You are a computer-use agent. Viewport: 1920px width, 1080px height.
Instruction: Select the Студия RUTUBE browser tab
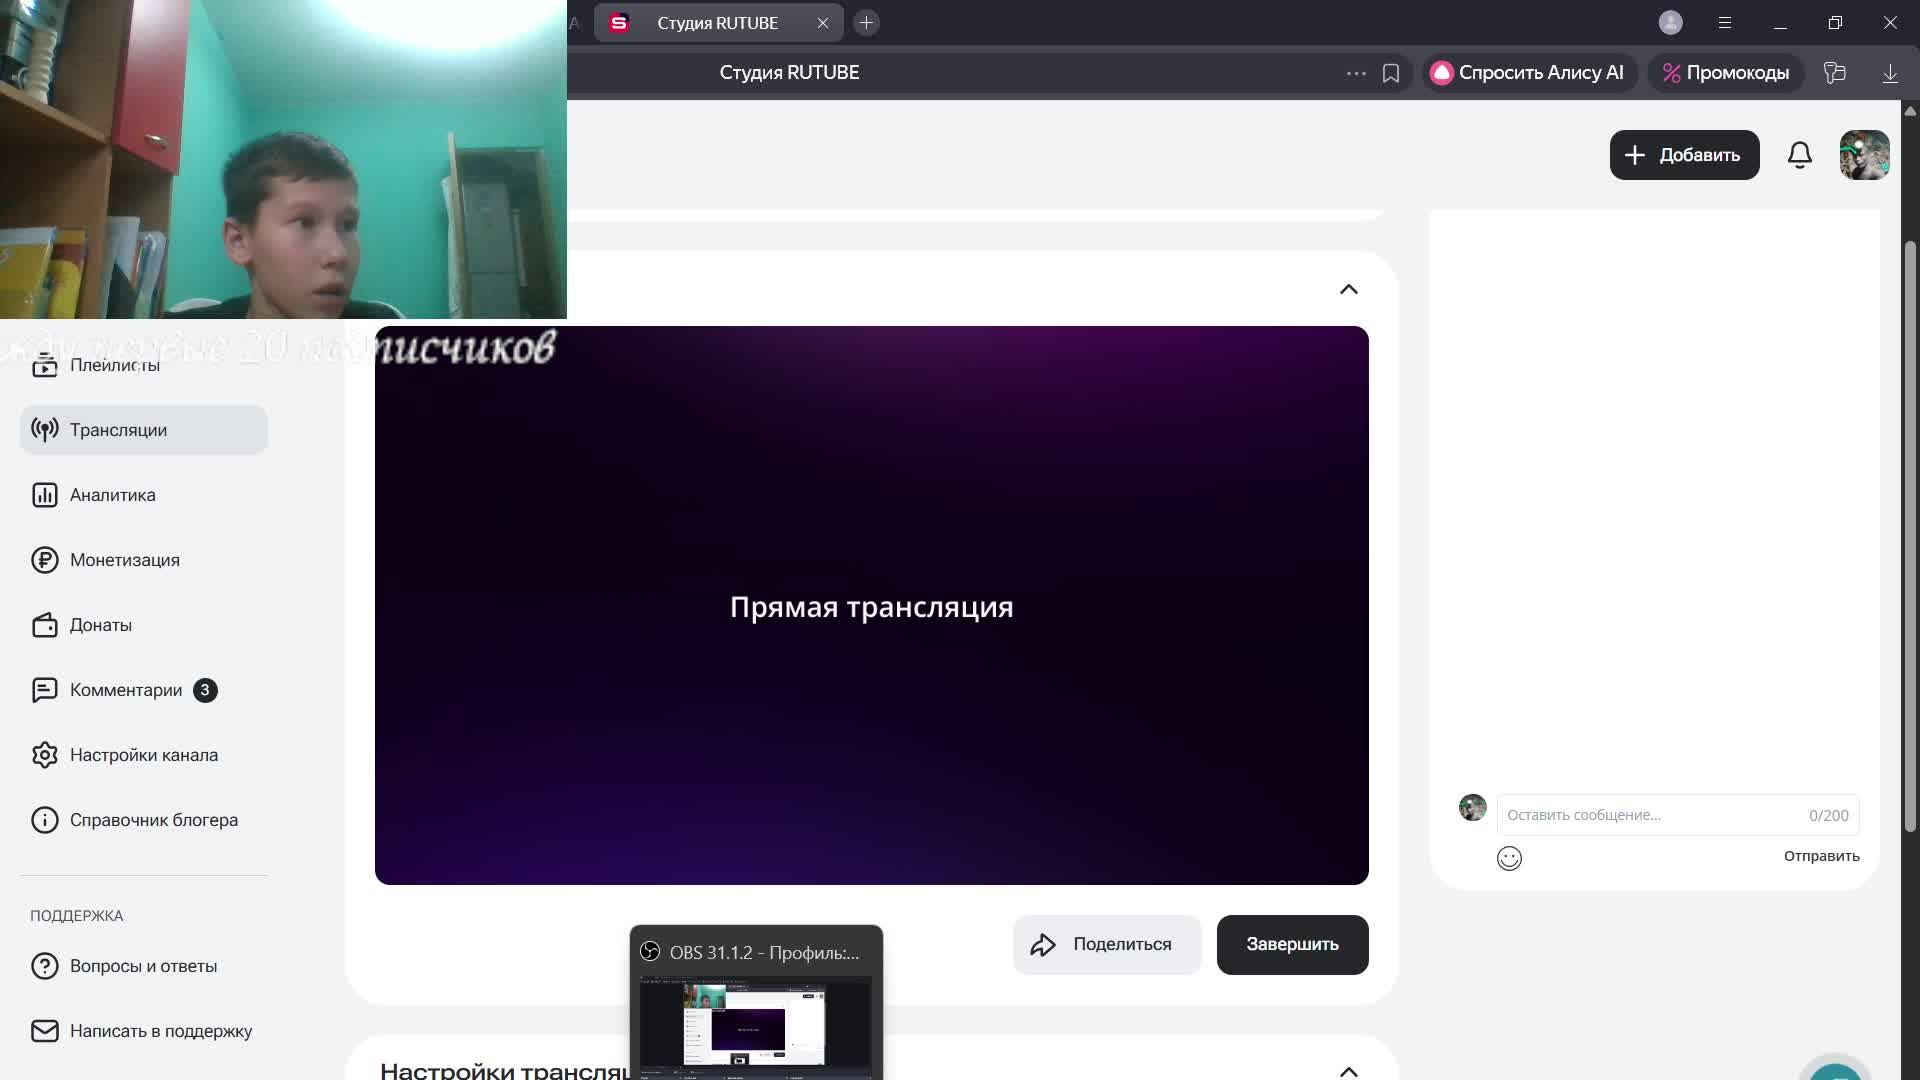coord(716,23)
